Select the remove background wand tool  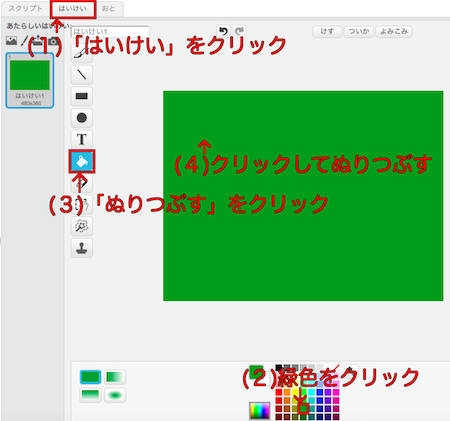[82, 226]
